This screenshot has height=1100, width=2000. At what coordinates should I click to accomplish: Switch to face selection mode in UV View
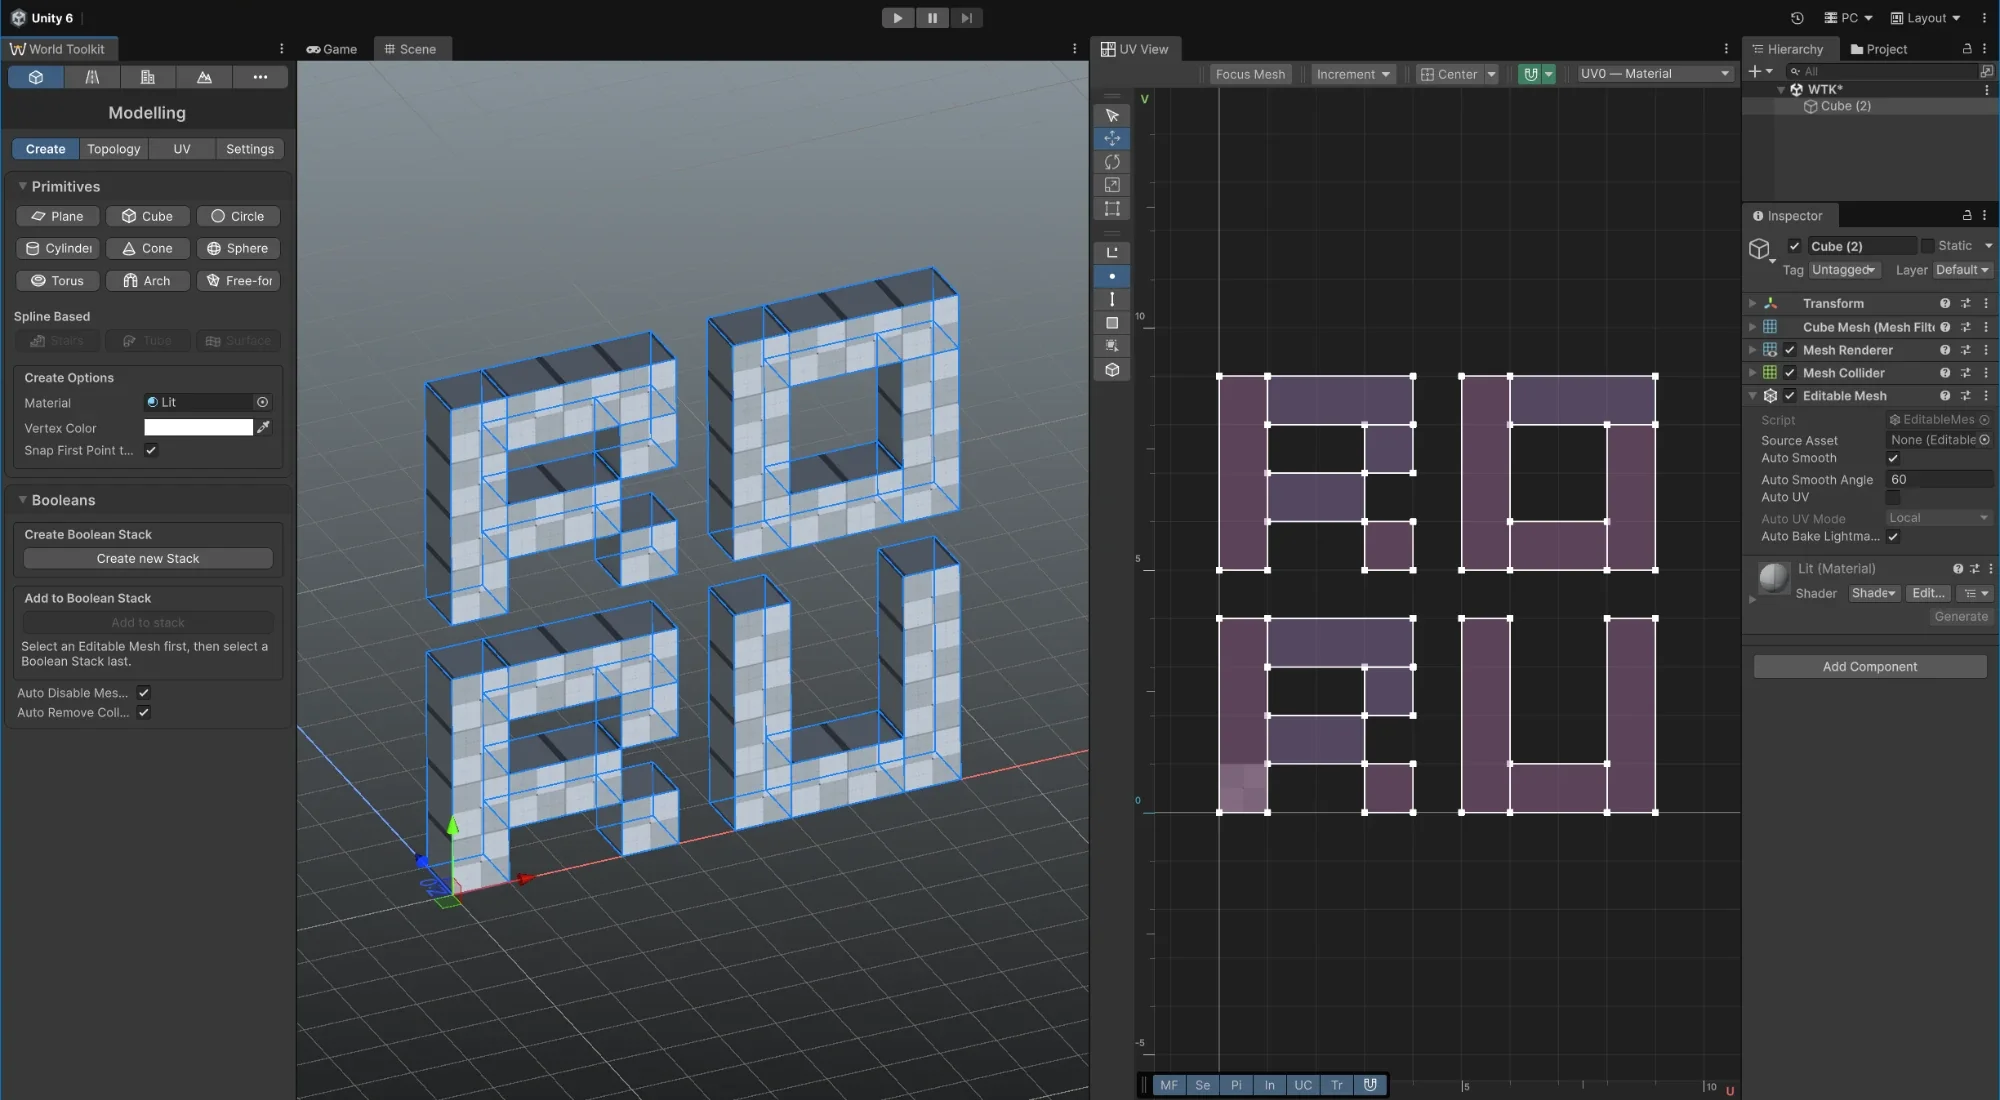point(1112,323)
